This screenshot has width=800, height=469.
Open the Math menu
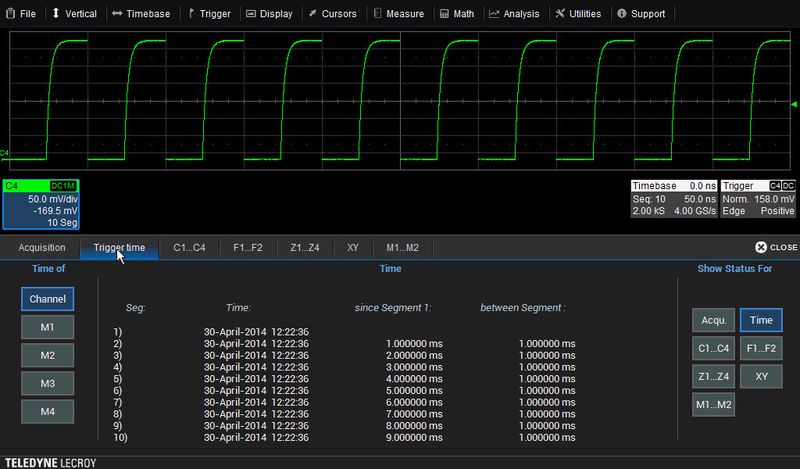tap(457, 14)
